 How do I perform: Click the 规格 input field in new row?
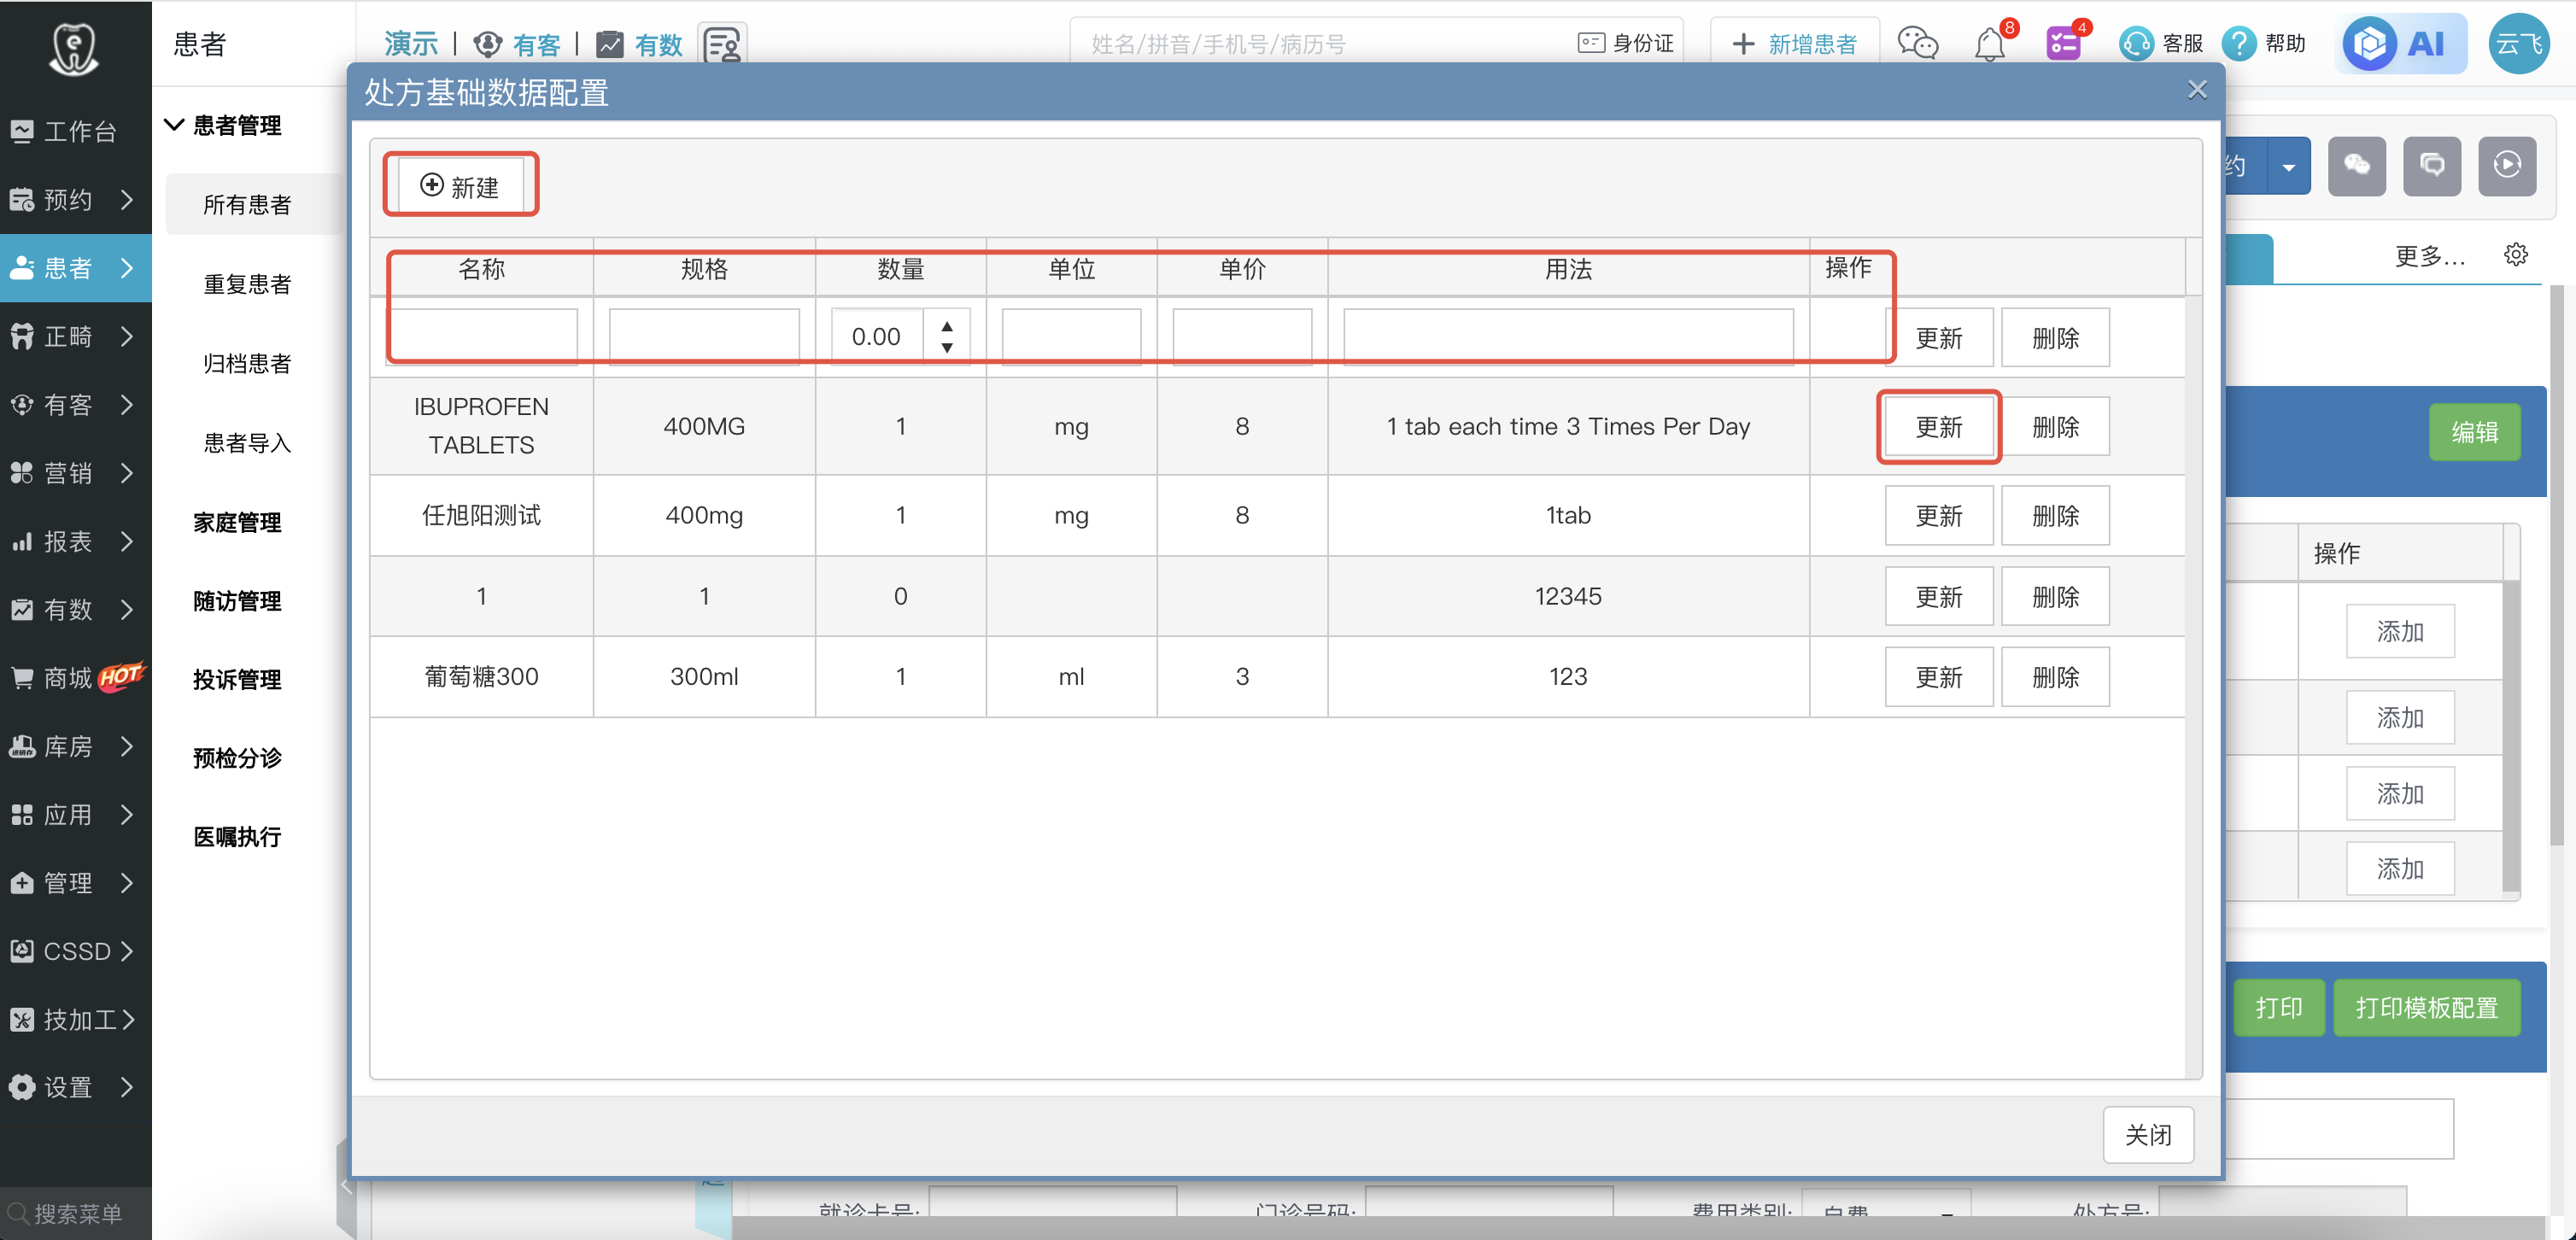(x=704, y=337)
